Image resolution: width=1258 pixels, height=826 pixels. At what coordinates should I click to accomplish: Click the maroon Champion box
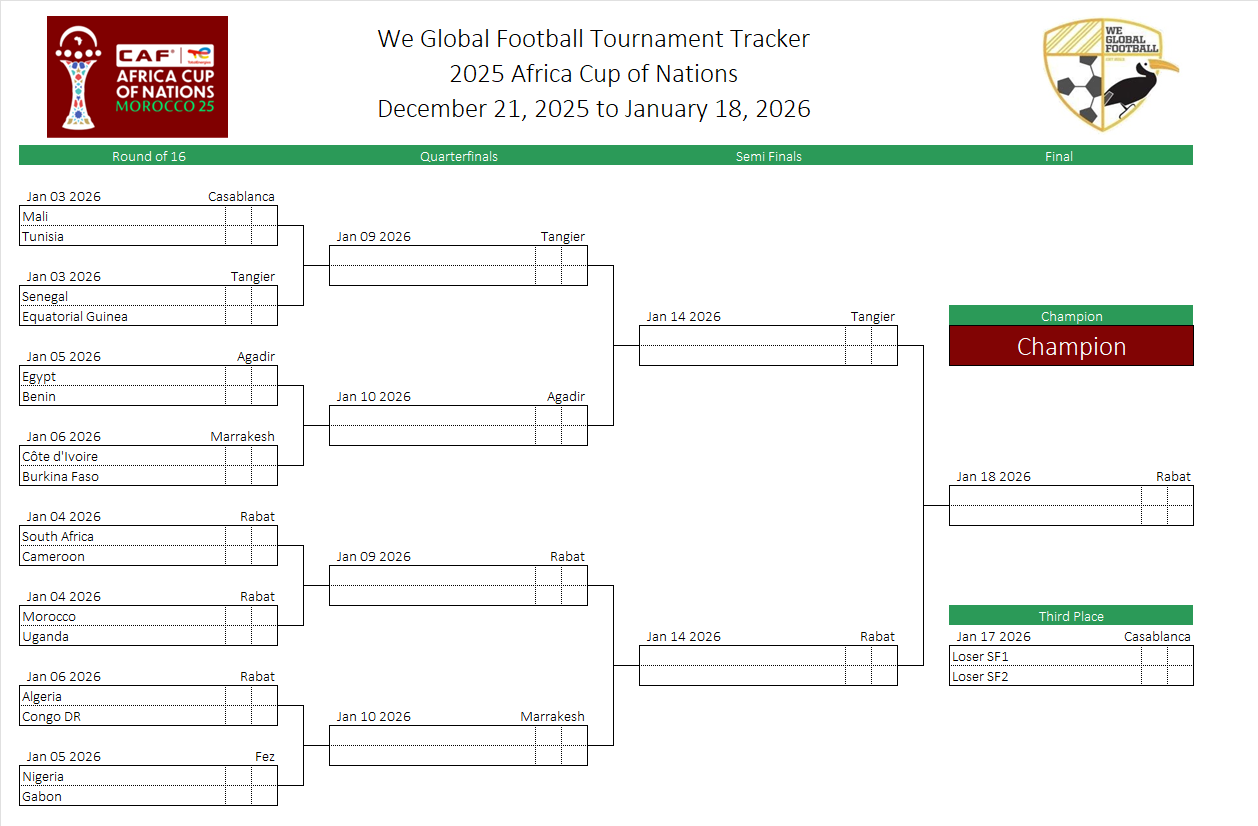pos(1071,346)
